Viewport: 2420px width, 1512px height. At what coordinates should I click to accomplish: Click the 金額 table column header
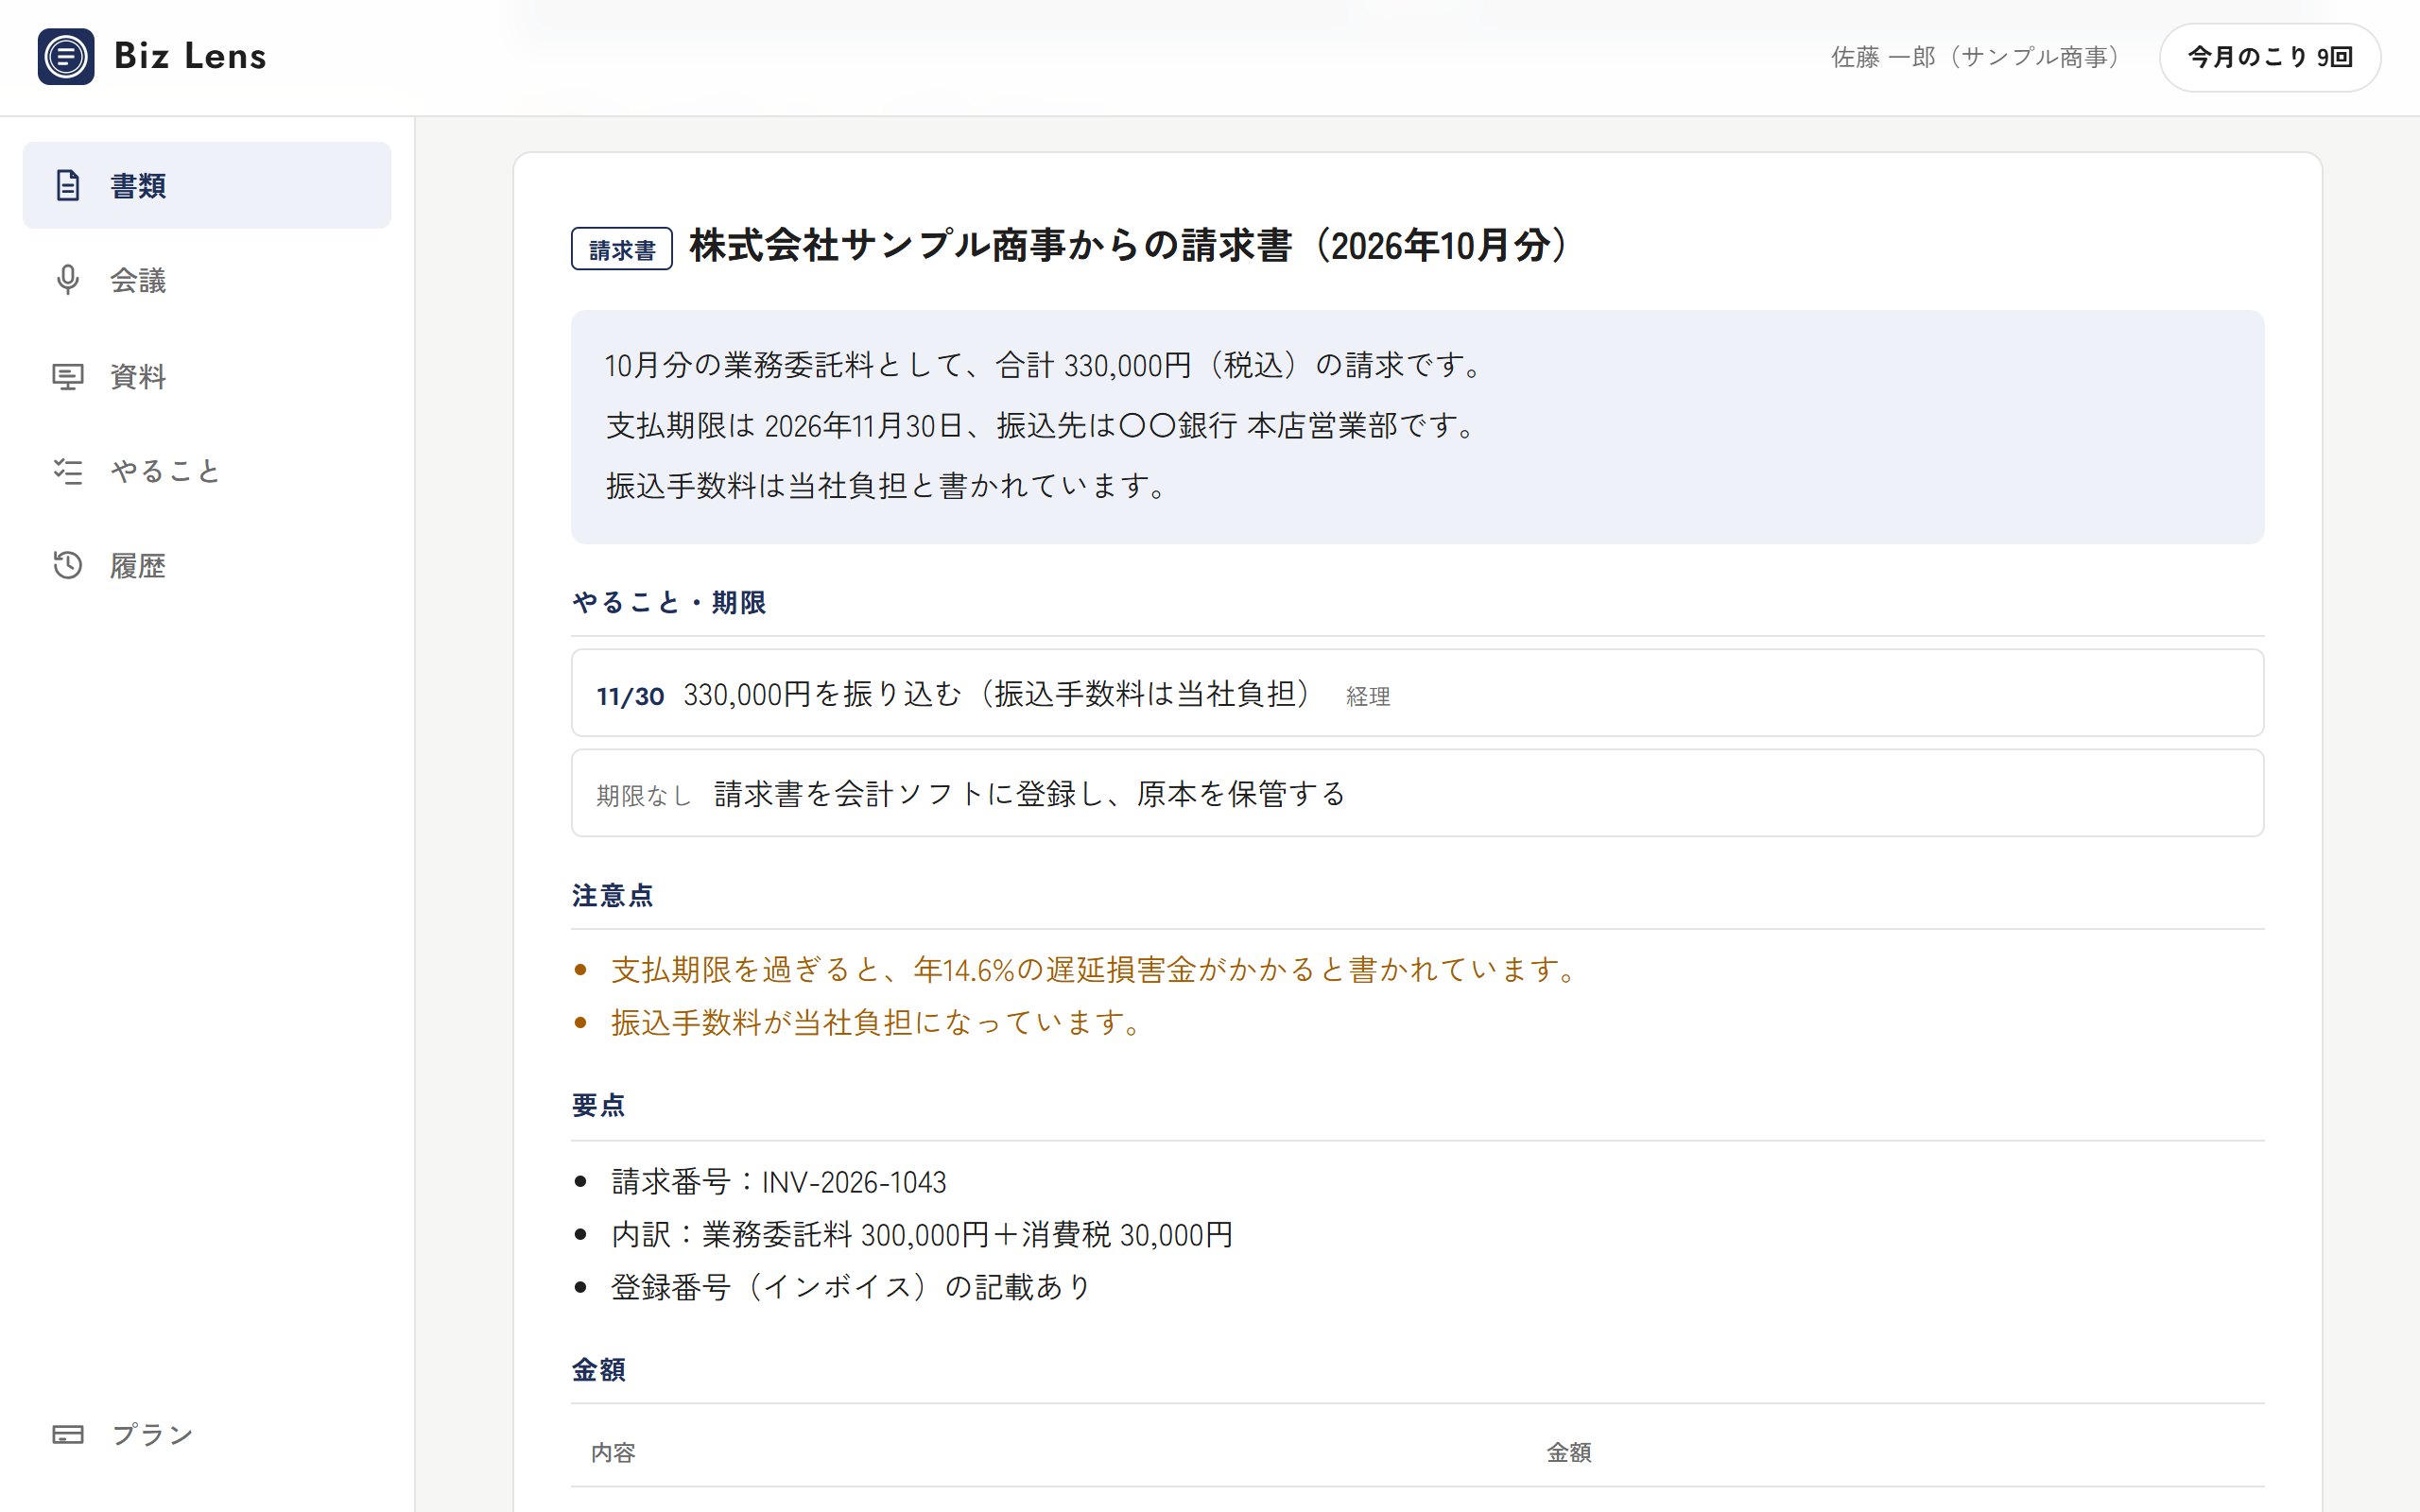tap(1569, 1452)
